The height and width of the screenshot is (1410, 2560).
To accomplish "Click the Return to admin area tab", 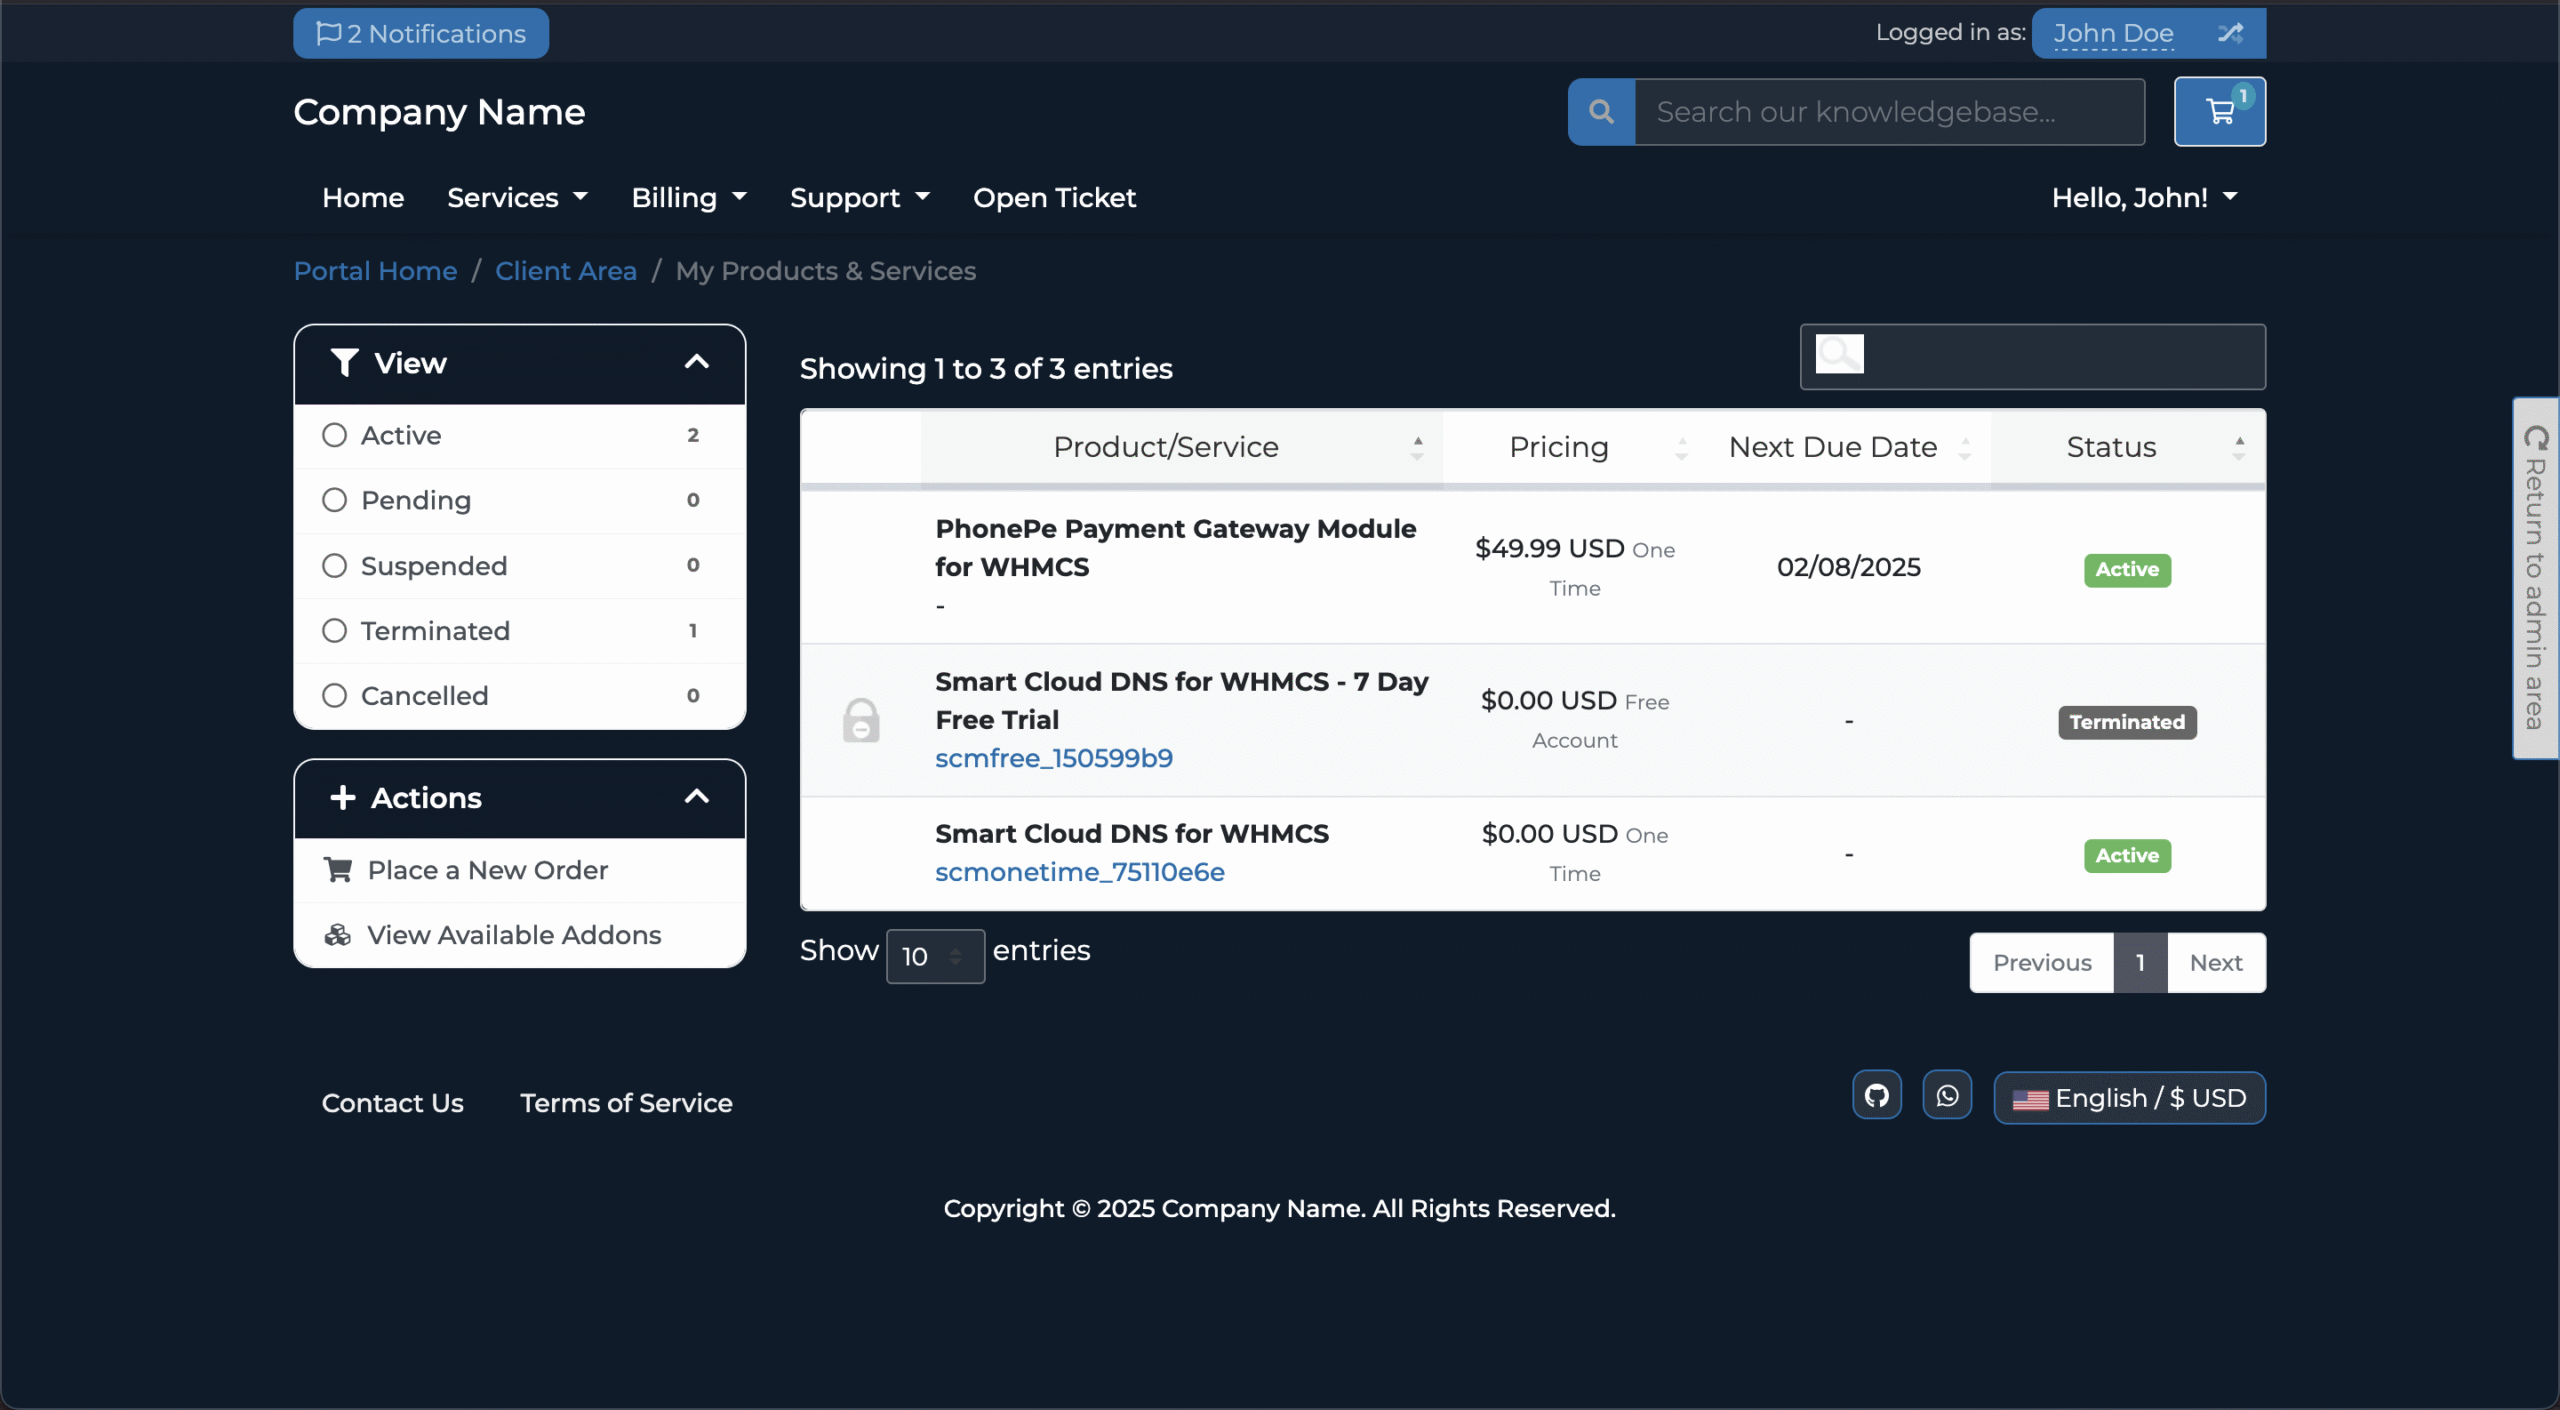I will coord(2535,578).
